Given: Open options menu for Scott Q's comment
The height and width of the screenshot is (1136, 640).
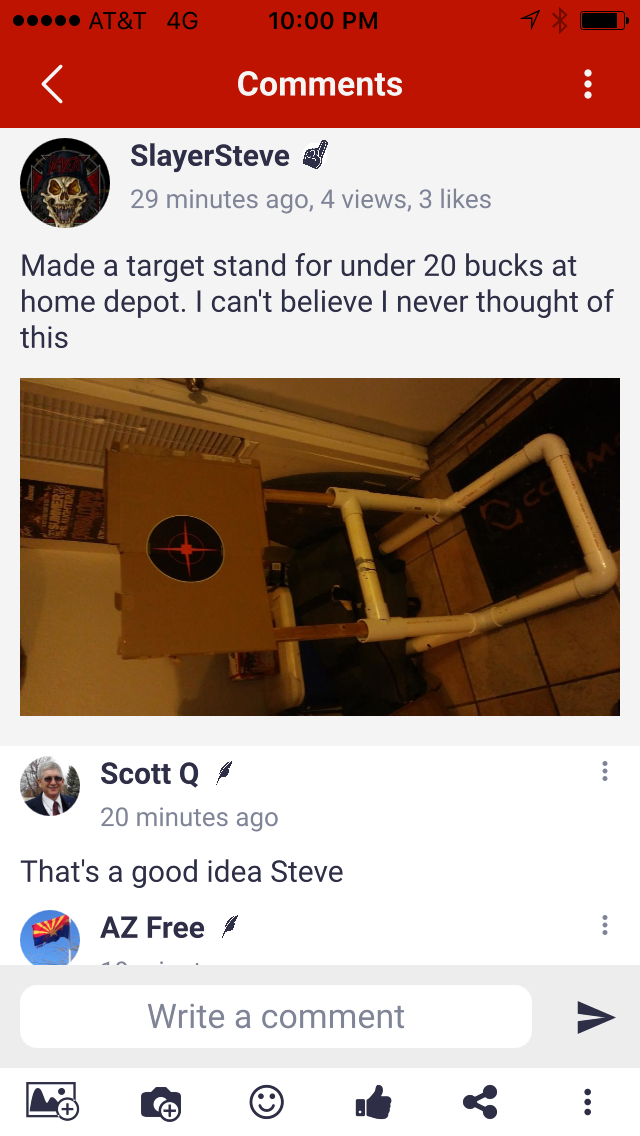Looking at the screenshot, I should [604, 771].
